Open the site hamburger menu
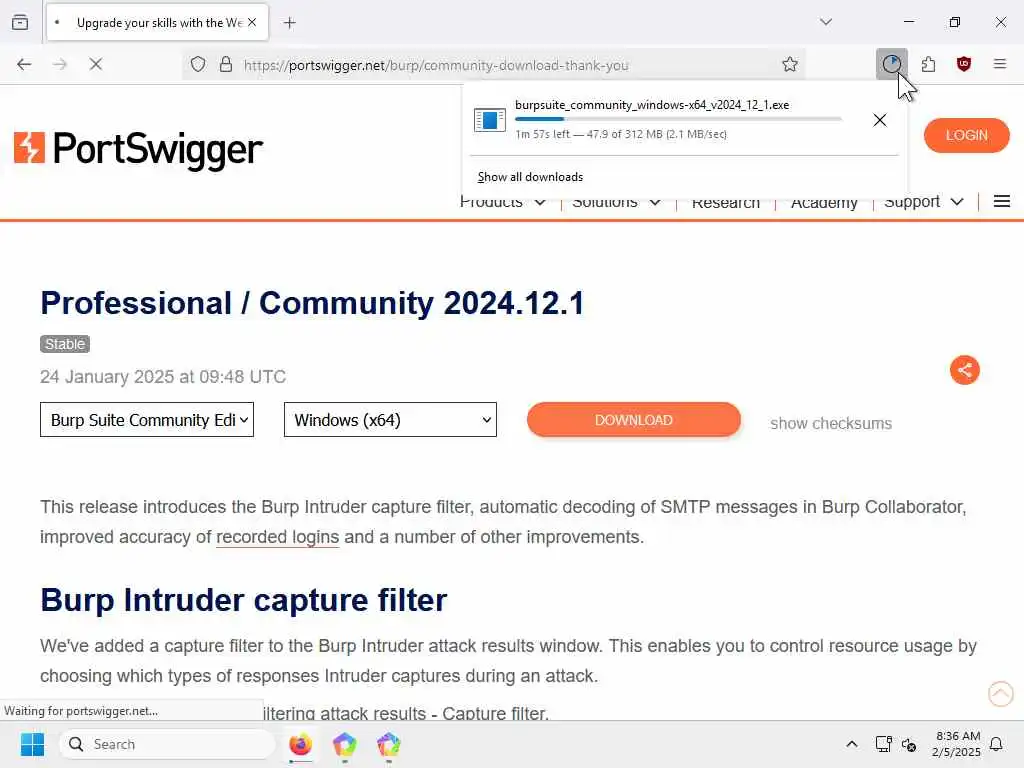Image resolution: width=1024 pixels, height=768 pixels. point(1002,201)
